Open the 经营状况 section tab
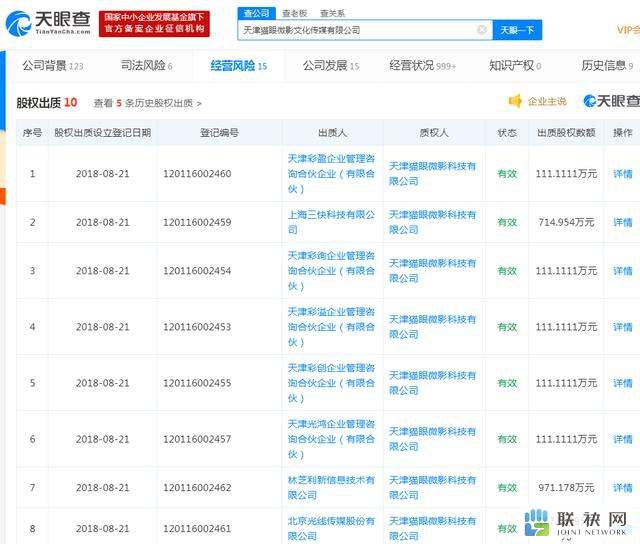640x544 pixels. point(422,65)
